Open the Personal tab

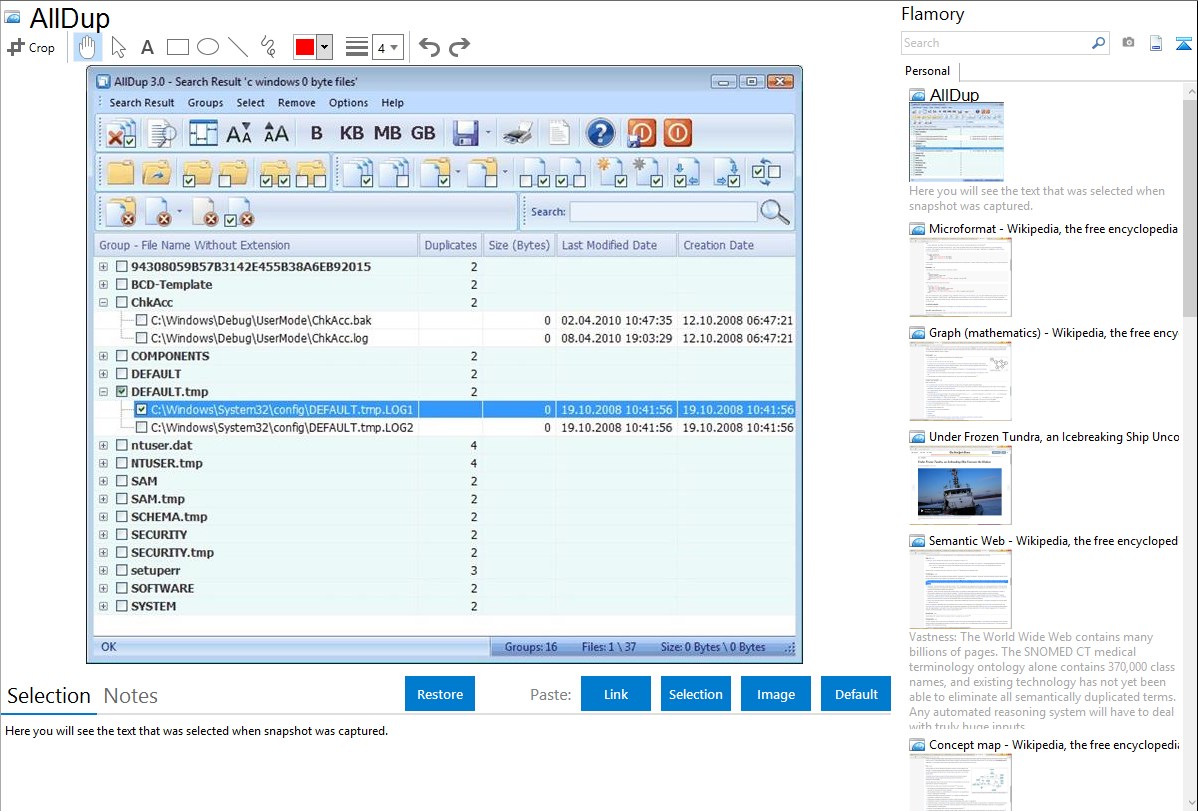click(928, 71)
